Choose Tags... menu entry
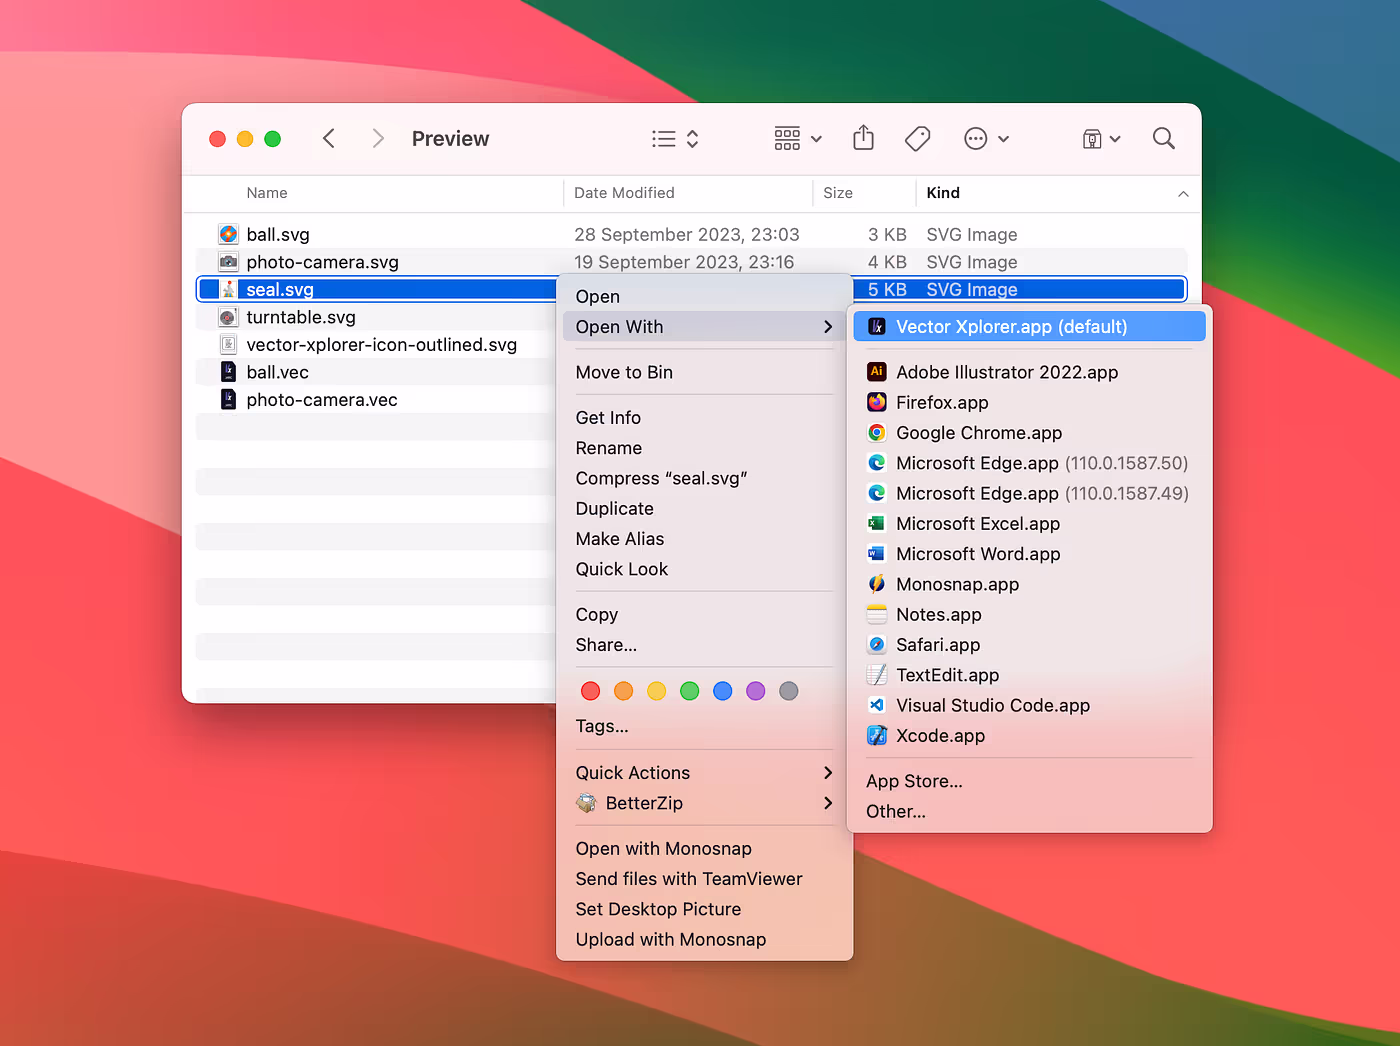The height and width of the screenshot is (1046, 1400). pos(704,727)
